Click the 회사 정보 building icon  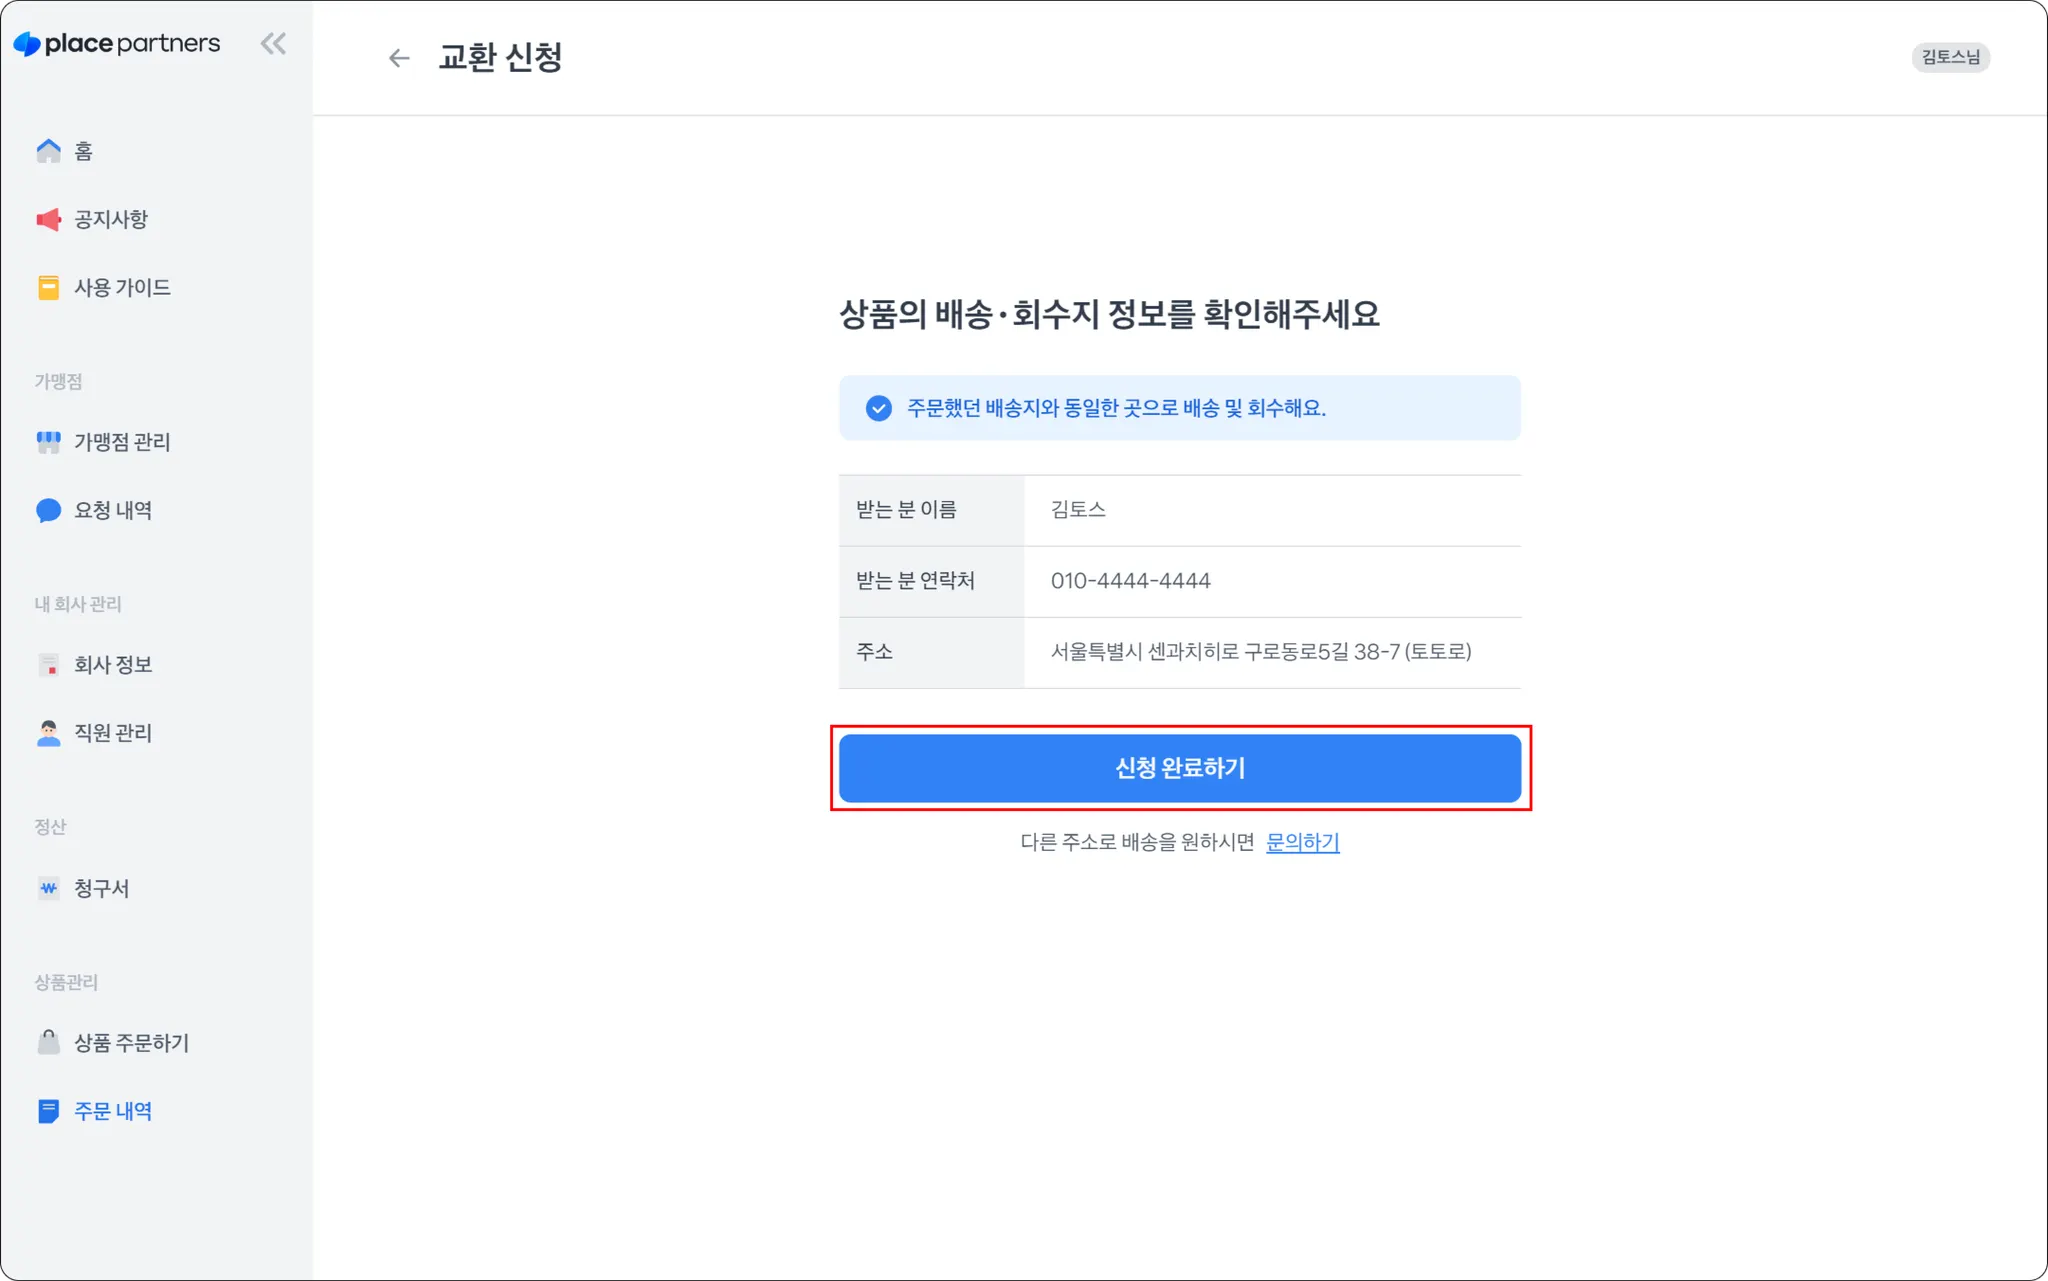pos(48,665)
